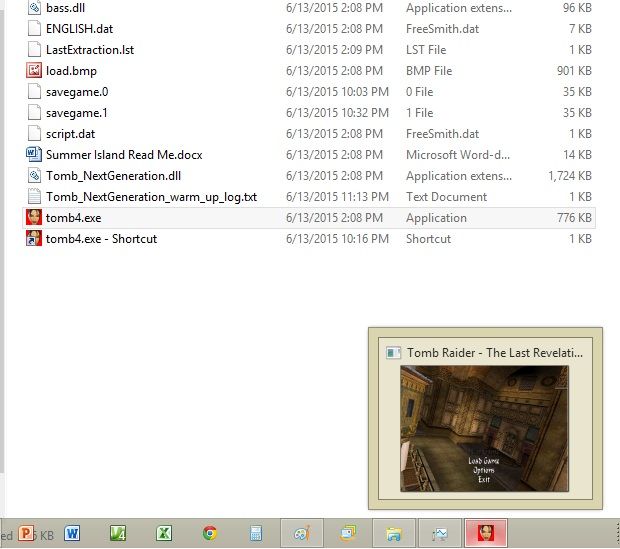Select 'Tomb_NextGeneration.dll' file name
Screen dimensions: 620x549
[x=113, y=176]
